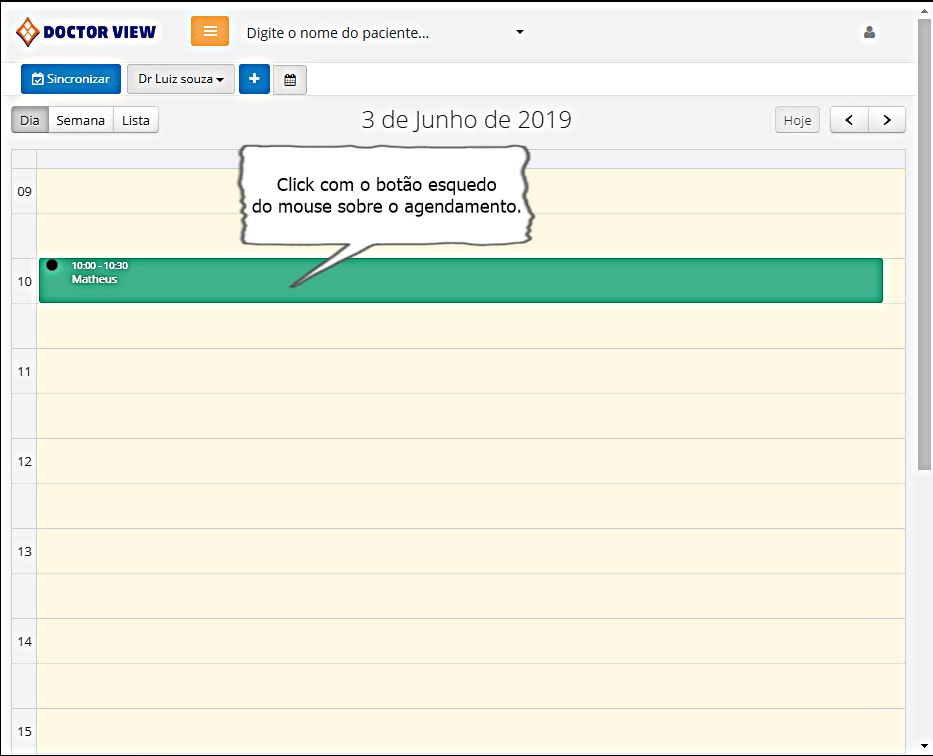Open the calendar date picker icon

tap(290, 80)
